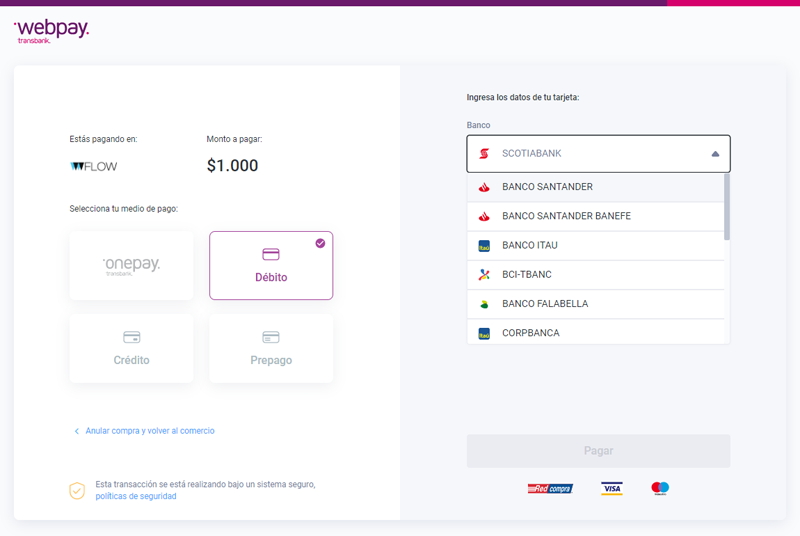Open the políticas de seguridad link
The height and width of the screenshot is (536, 800).
(136, 496)
